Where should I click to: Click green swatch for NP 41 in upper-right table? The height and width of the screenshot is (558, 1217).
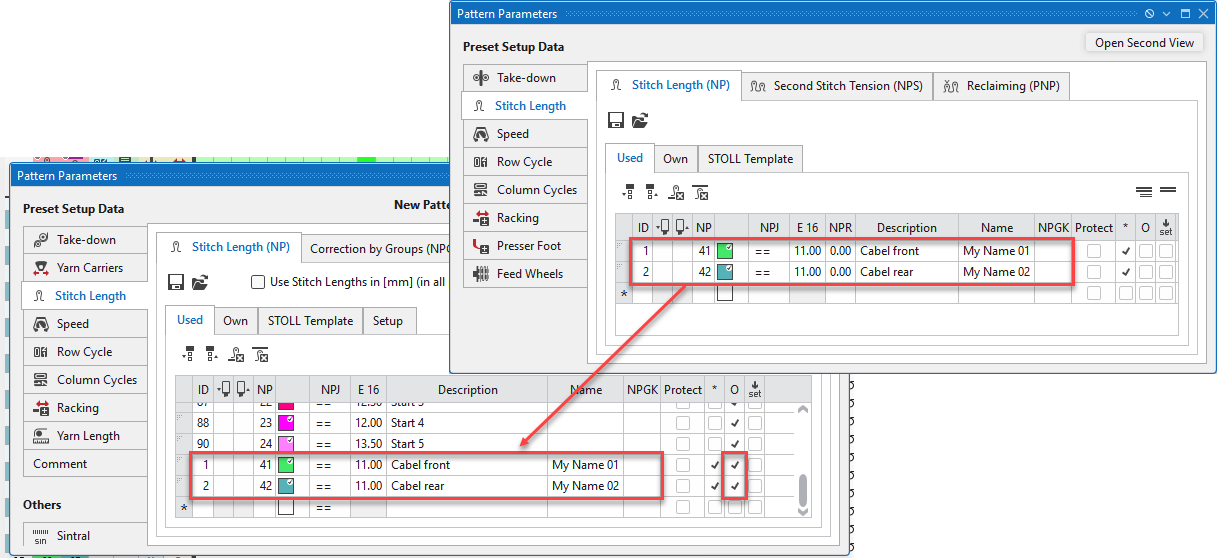pos(725,251)
